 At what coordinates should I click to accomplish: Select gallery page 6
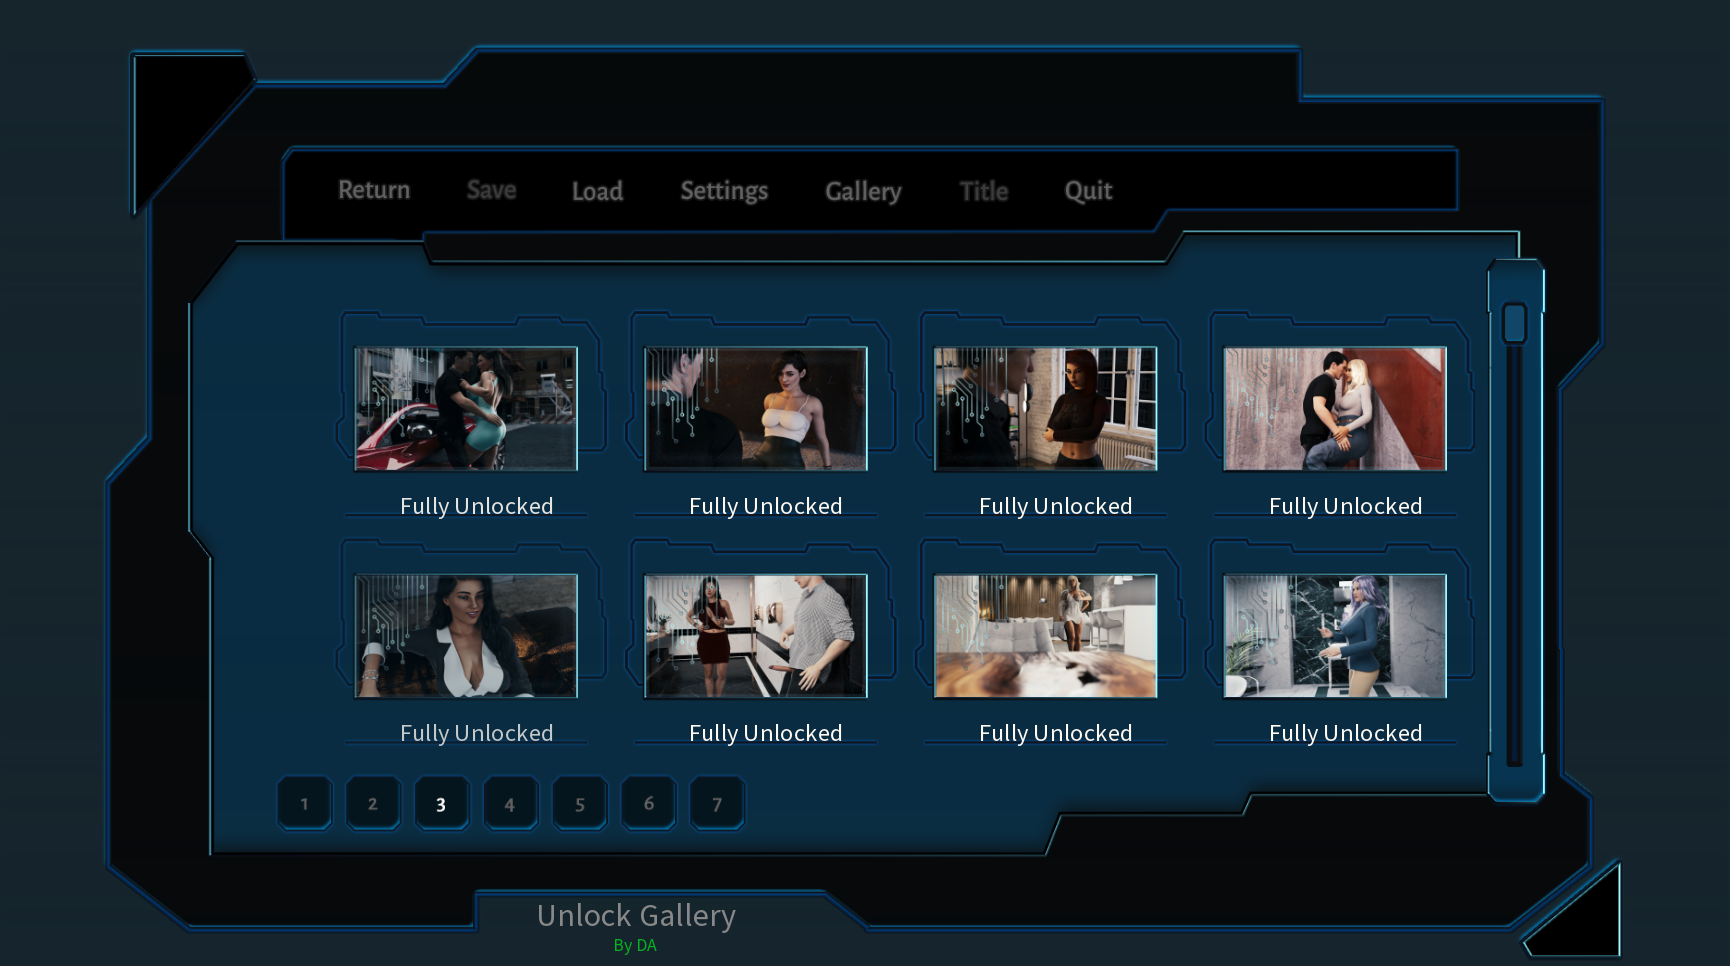(648, 804)
